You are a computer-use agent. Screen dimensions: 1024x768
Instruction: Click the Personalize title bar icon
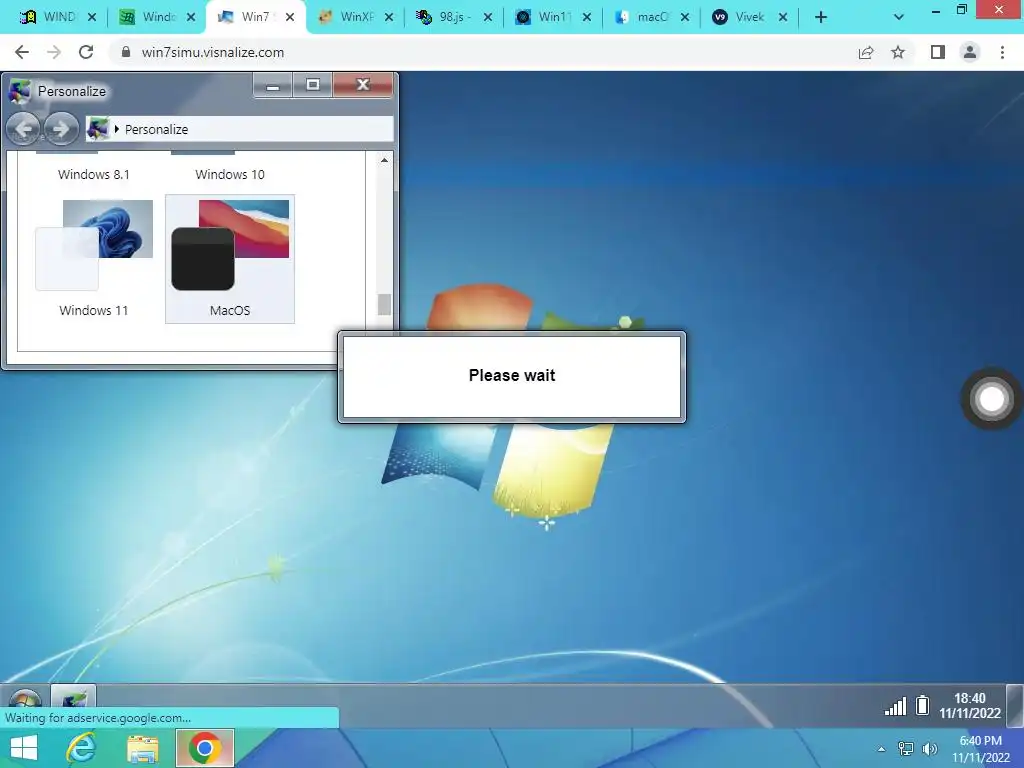(x=20, y=91)
